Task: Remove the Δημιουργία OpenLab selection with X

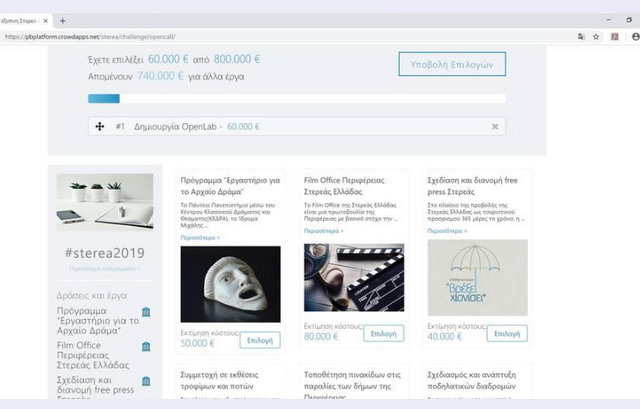Action: coord(495,127)
